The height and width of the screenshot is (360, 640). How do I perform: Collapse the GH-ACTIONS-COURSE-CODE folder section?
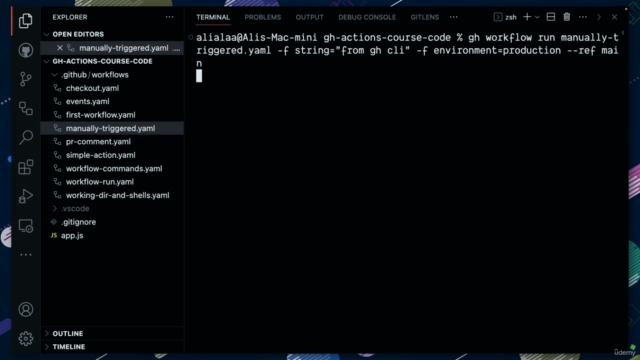[x=102, y=61]
